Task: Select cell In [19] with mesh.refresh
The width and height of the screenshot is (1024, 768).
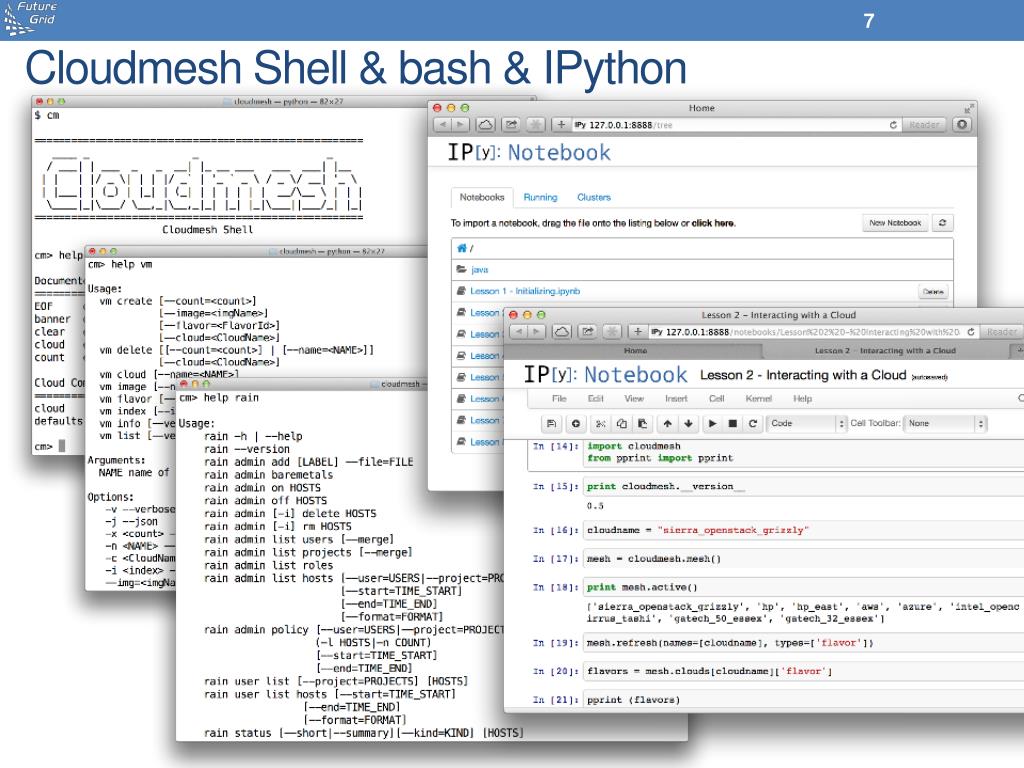Action: coord(803,643)
